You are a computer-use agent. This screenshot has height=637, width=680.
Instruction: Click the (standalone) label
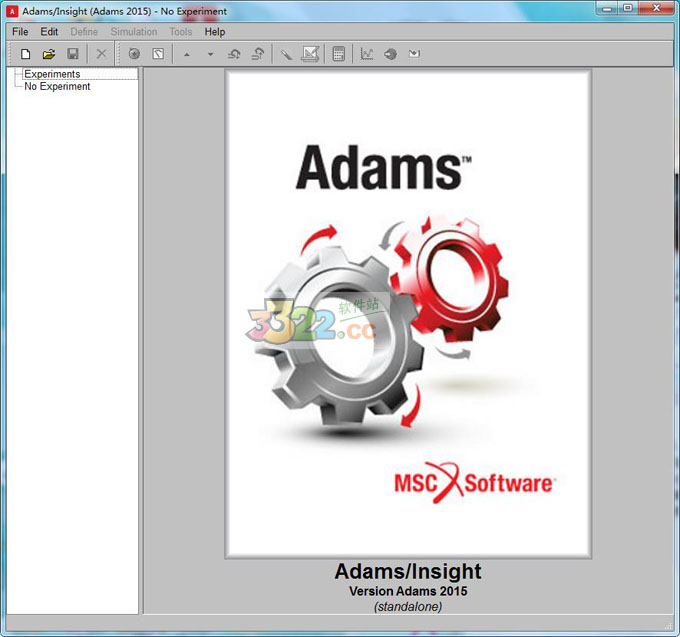(x=408, y=607)
